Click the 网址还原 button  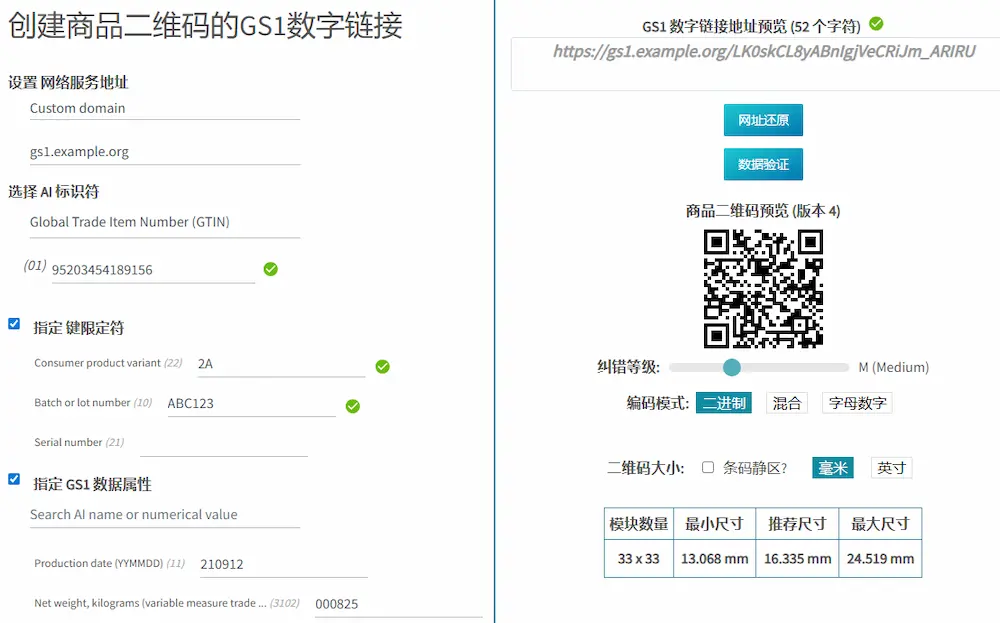tap(763, 120)
